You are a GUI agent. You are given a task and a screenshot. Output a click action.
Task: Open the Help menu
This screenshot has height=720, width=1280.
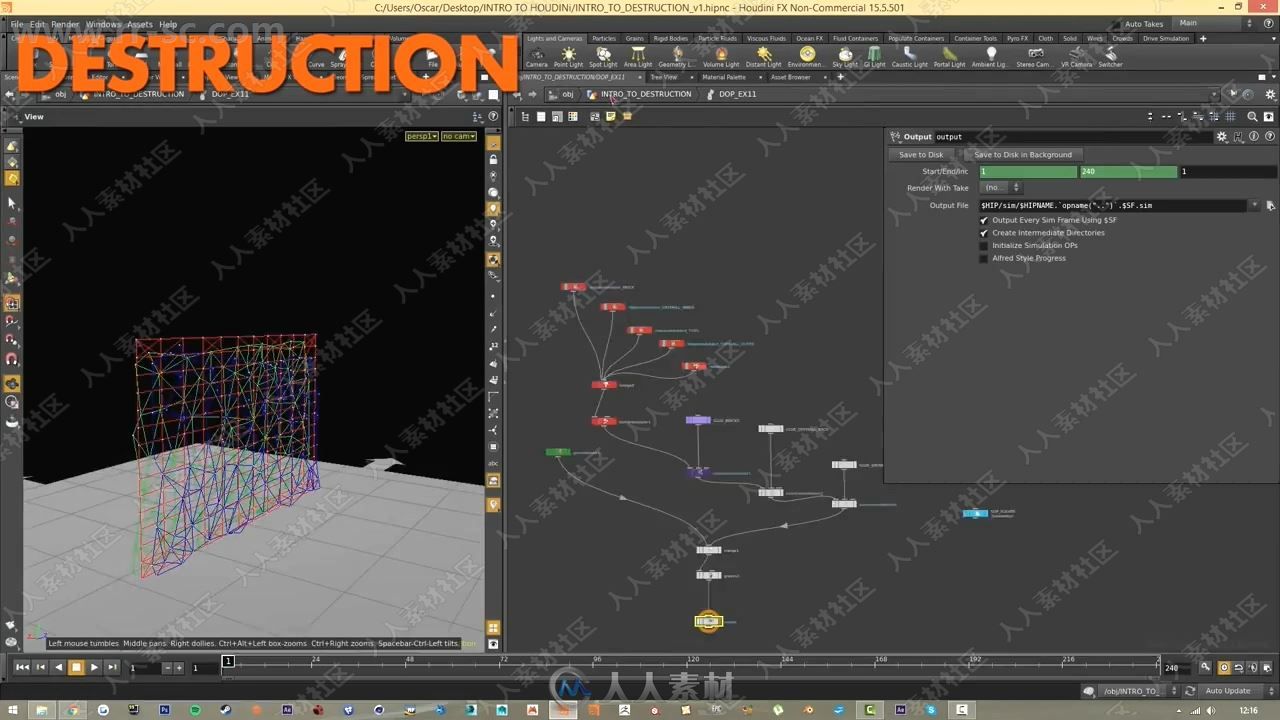tap(168, 24)
